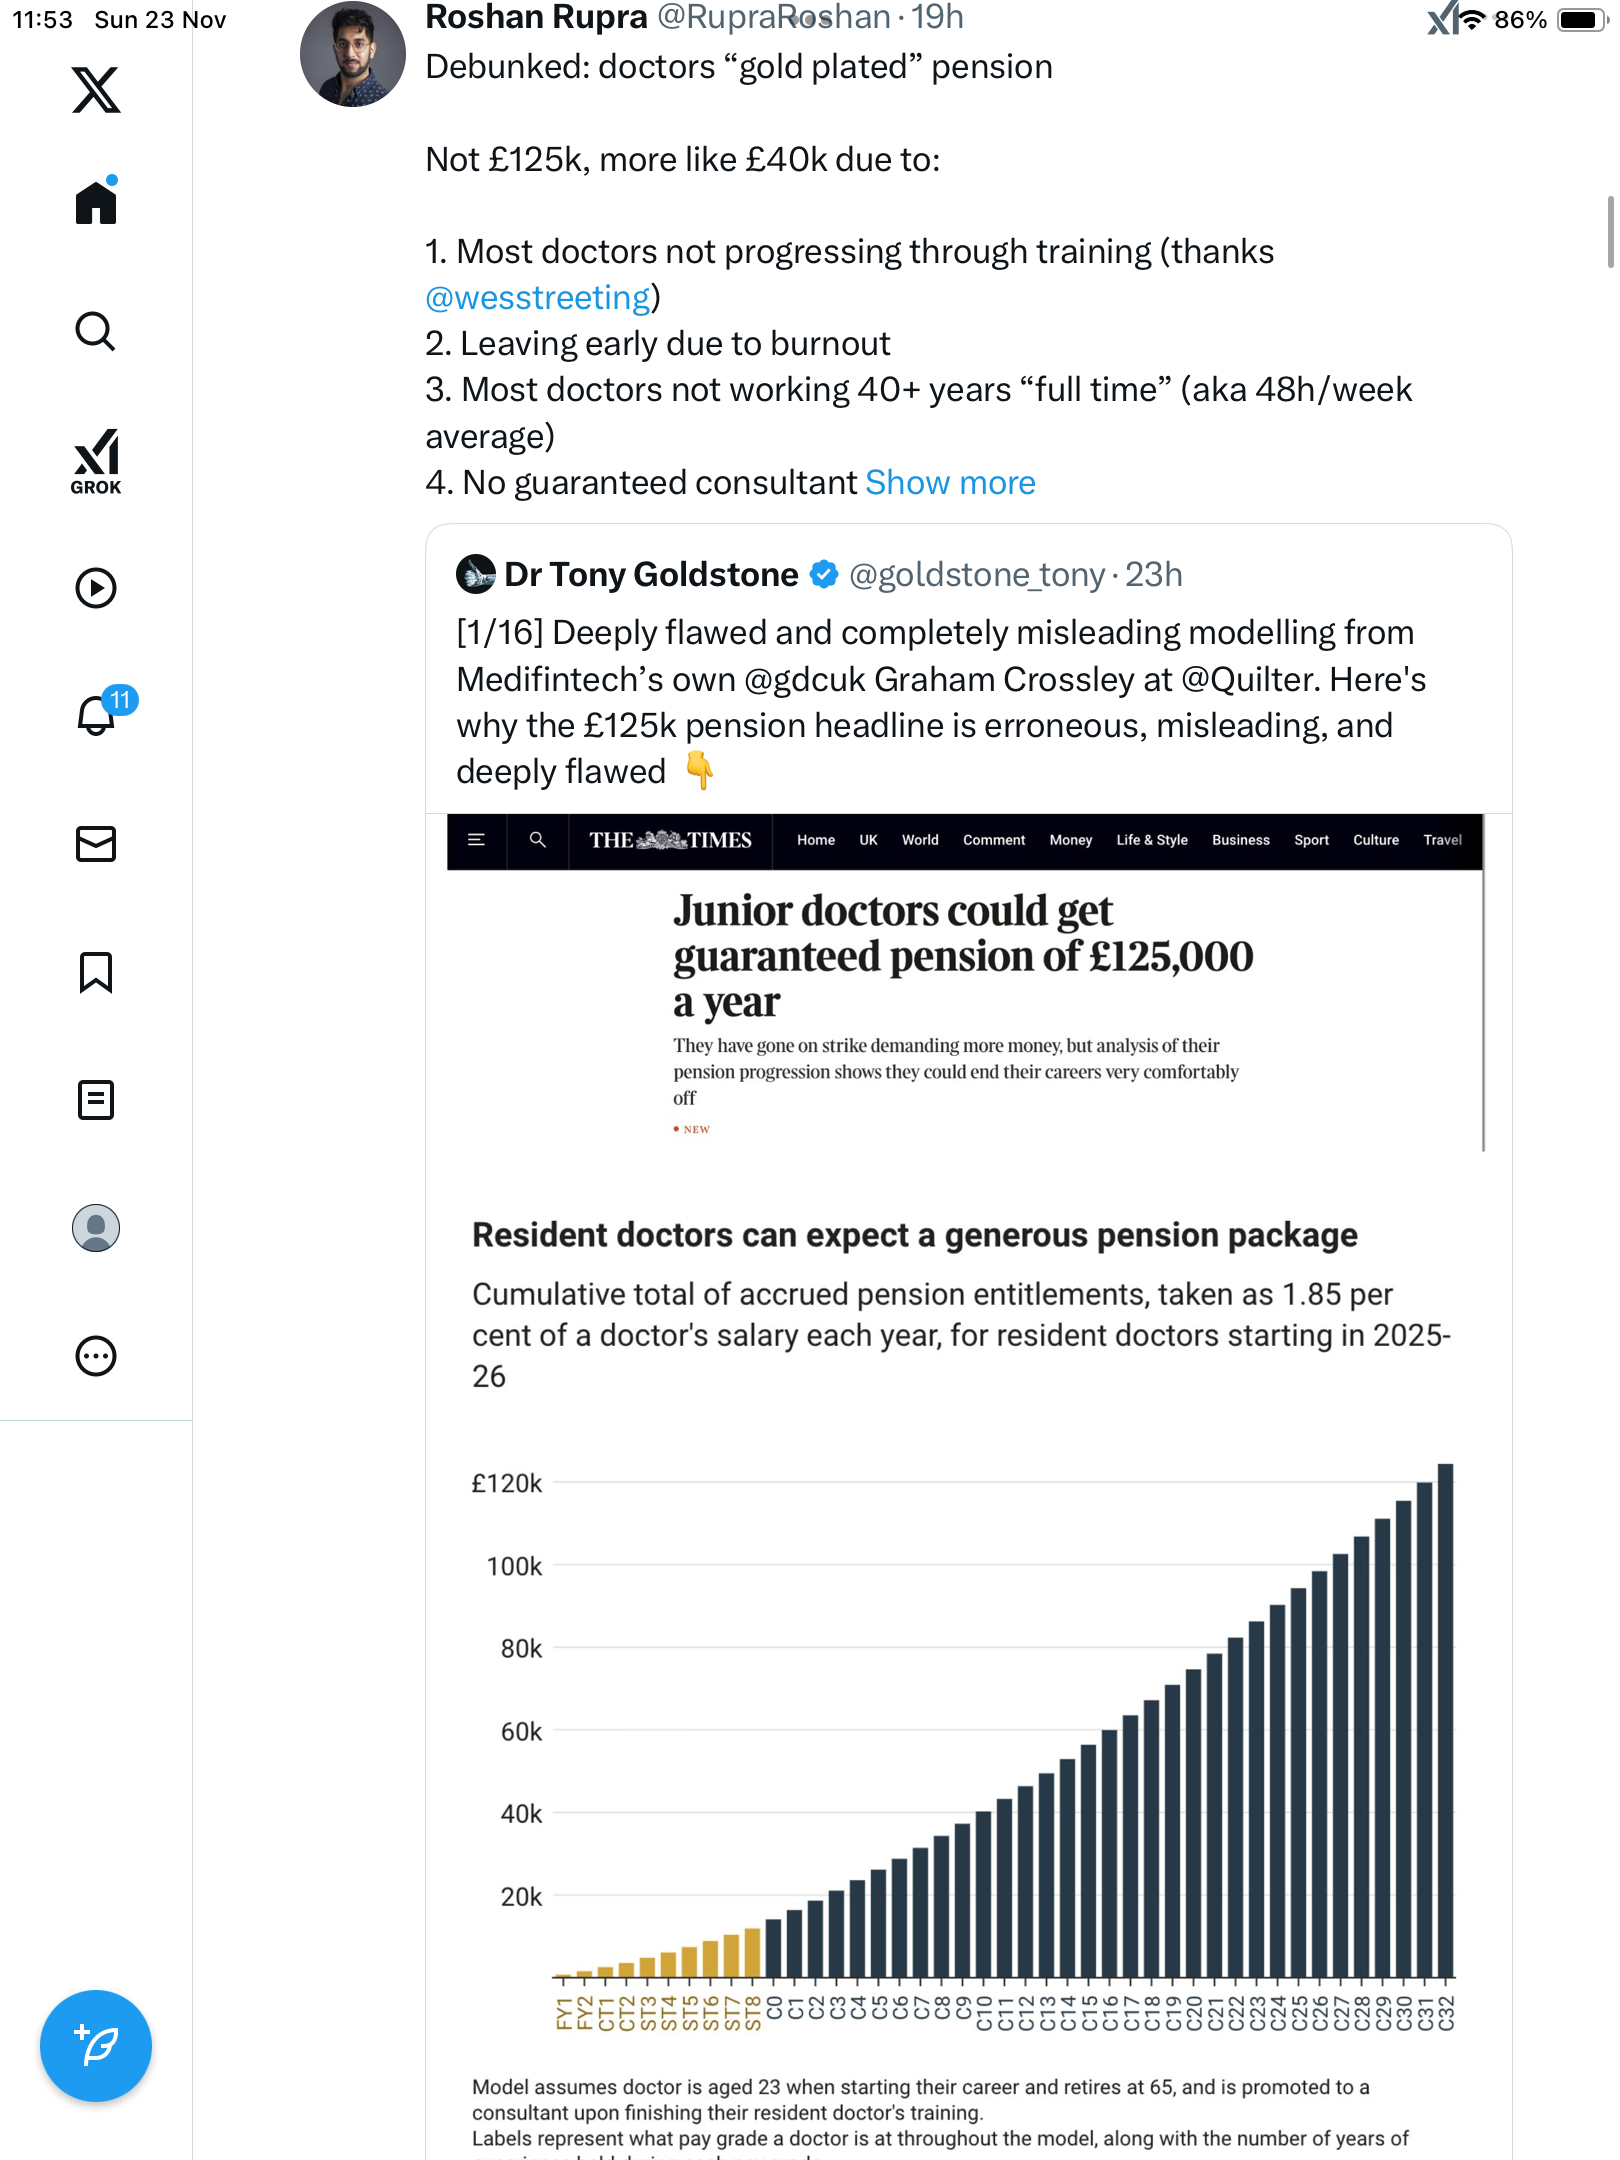The image size is (1620, 2160).
Task: Open Notifications bell with 11 badge
Action: click(x=97, y=715)
